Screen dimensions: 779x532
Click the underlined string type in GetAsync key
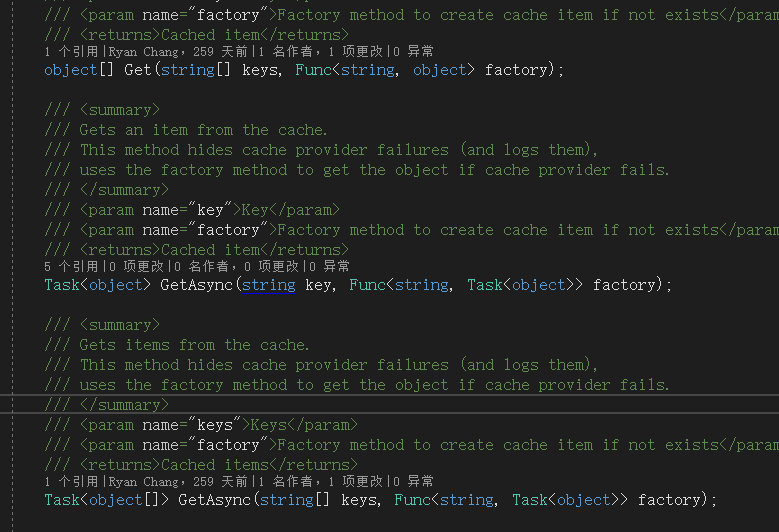click(269, 285)
